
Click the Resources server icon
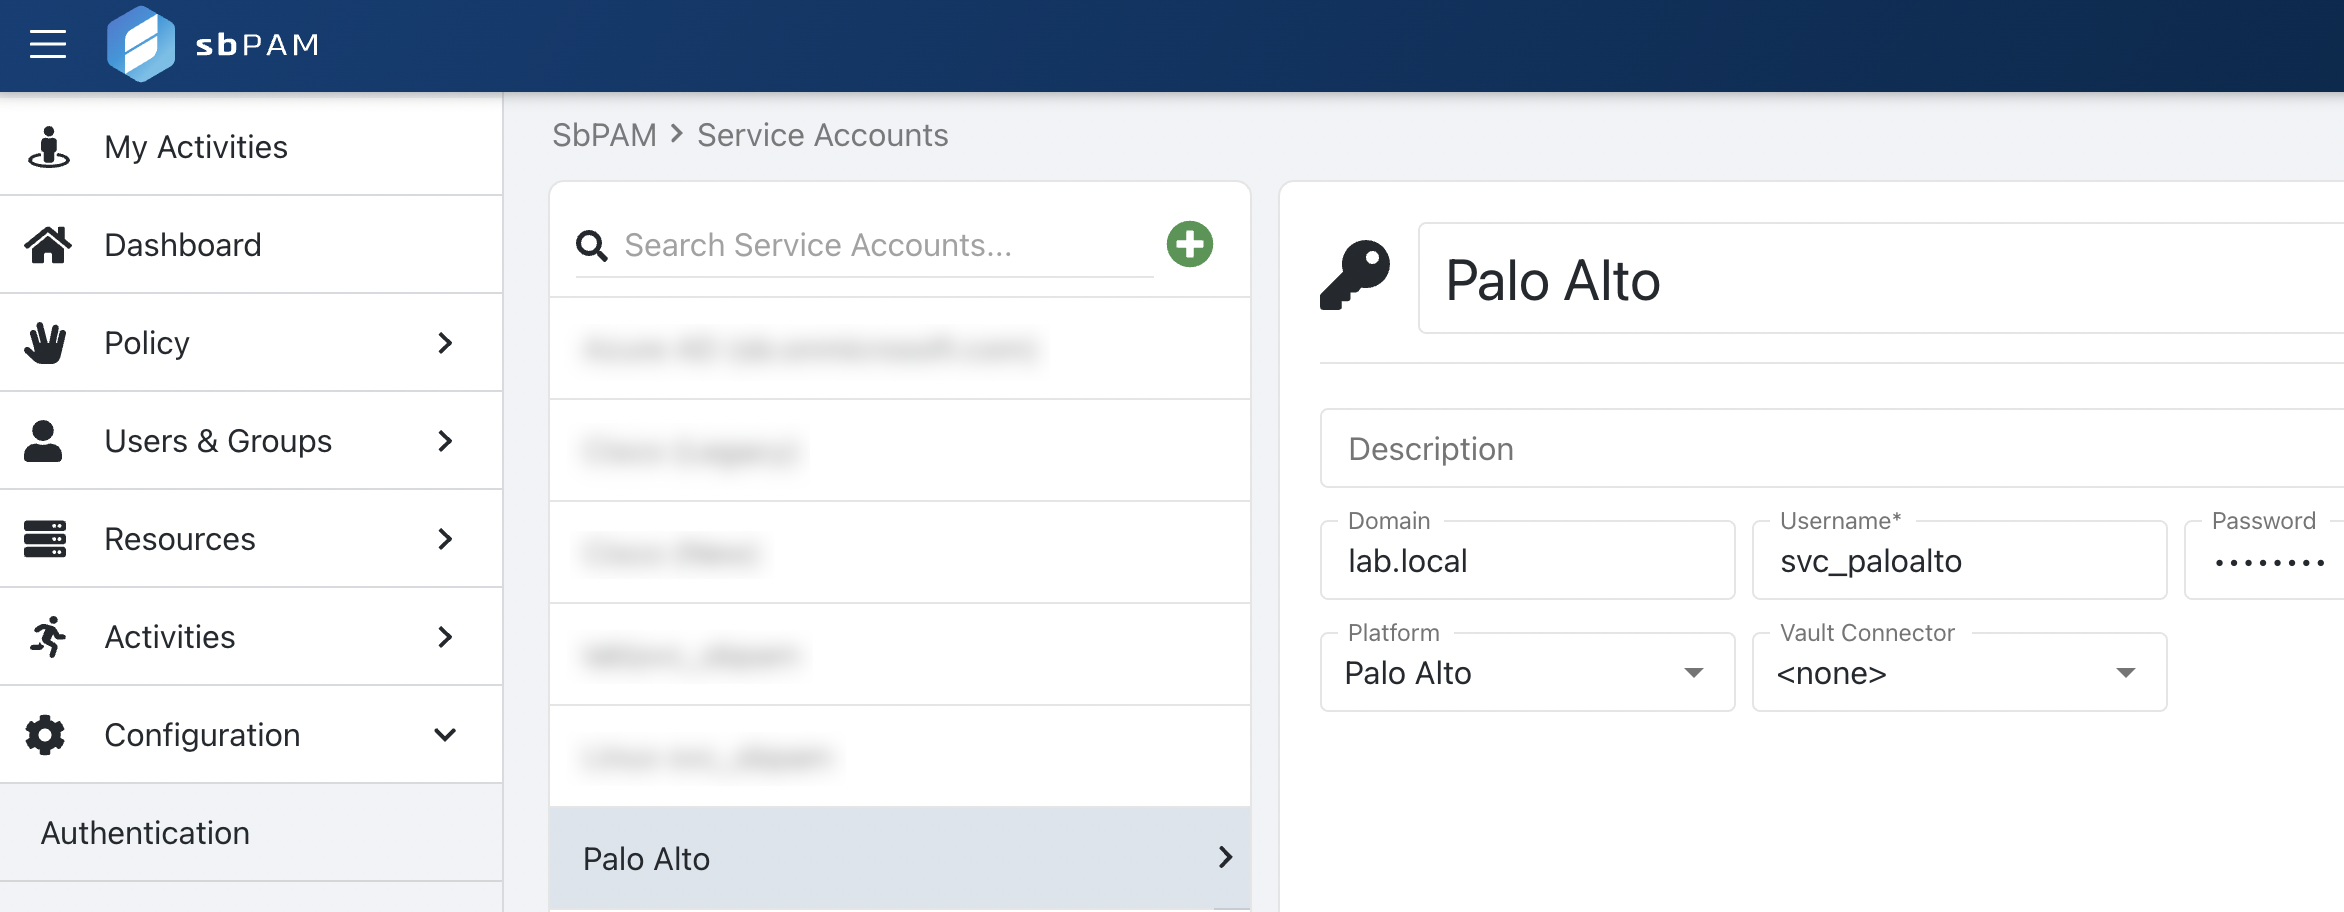pos(45,539)
